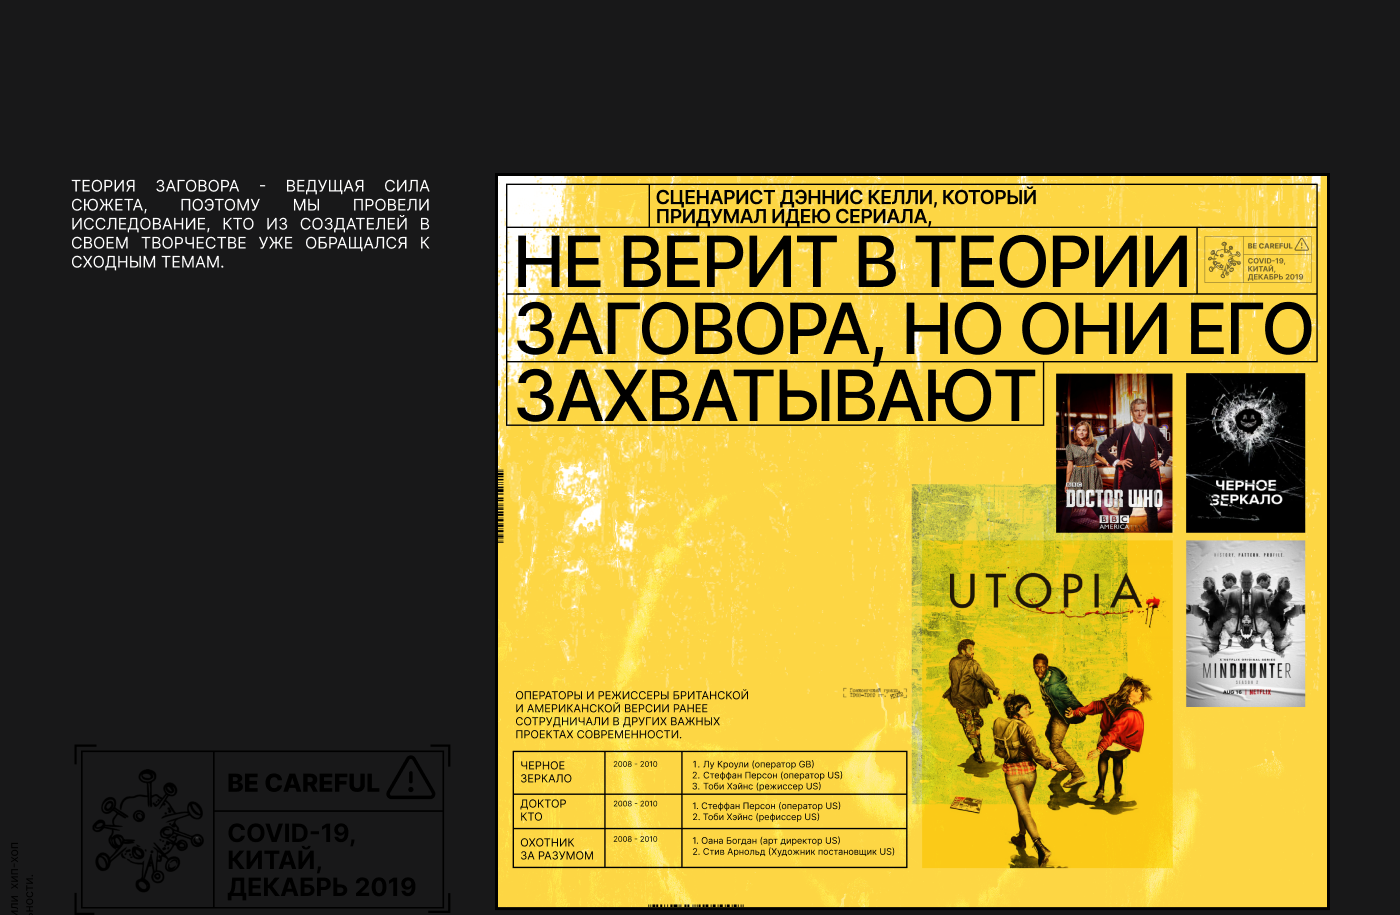Click the BBC America logo on Doctor Who poster
Image resolution: width=1400 pixels, height=915 pixels.
point(1114,521)
